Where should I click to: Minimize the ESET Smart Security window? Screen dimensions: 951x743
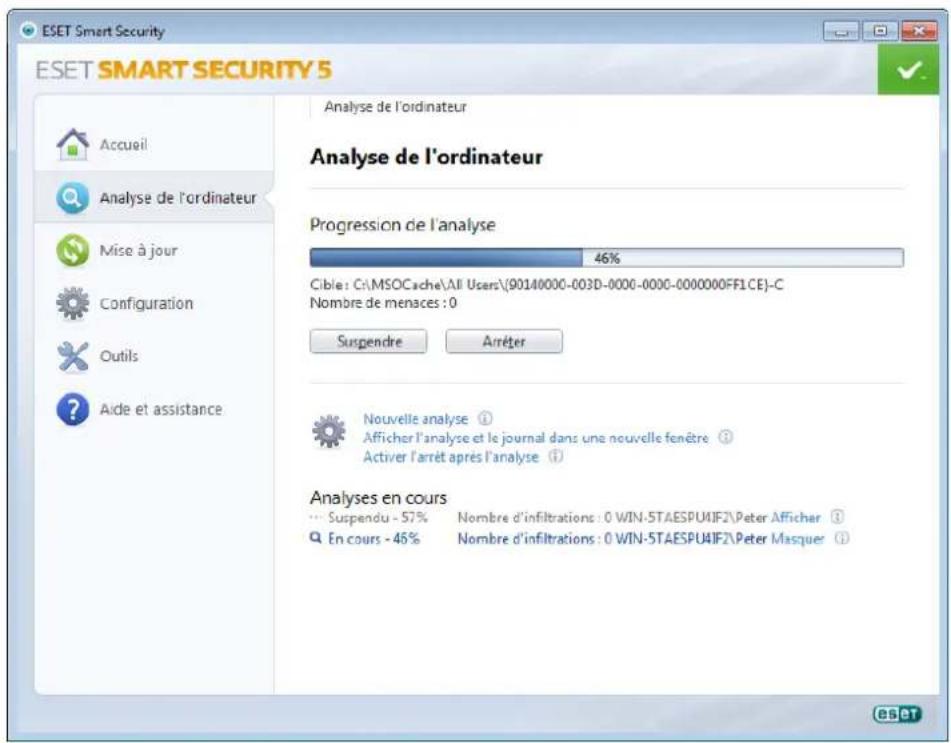pyautogui.click(x=841, y=31)
